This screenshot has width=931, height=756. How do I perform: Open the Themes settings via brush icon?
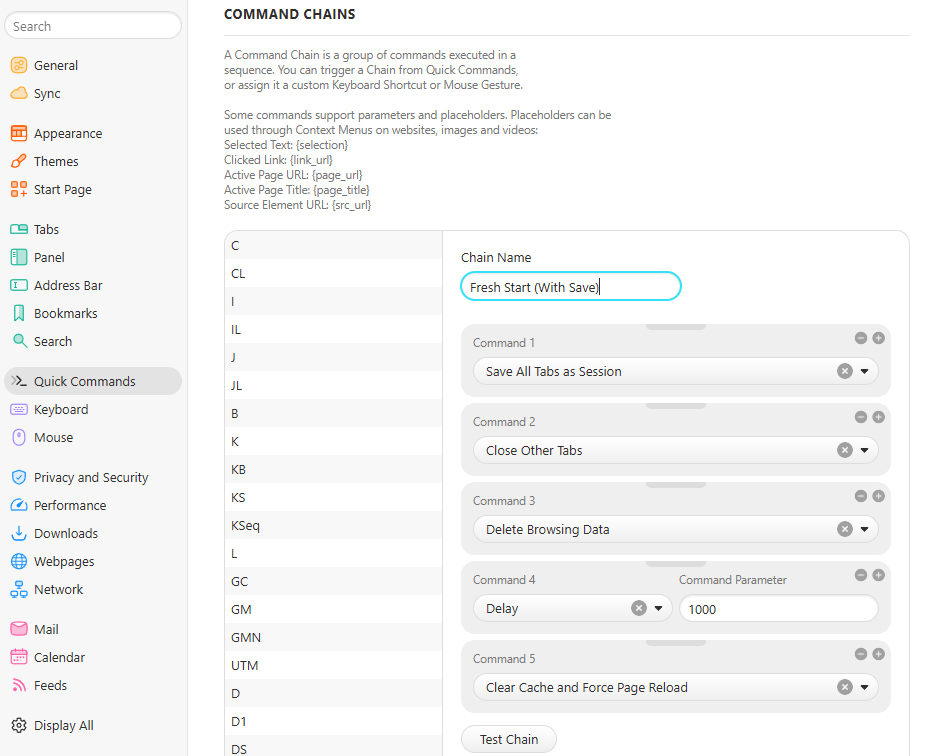19,161
